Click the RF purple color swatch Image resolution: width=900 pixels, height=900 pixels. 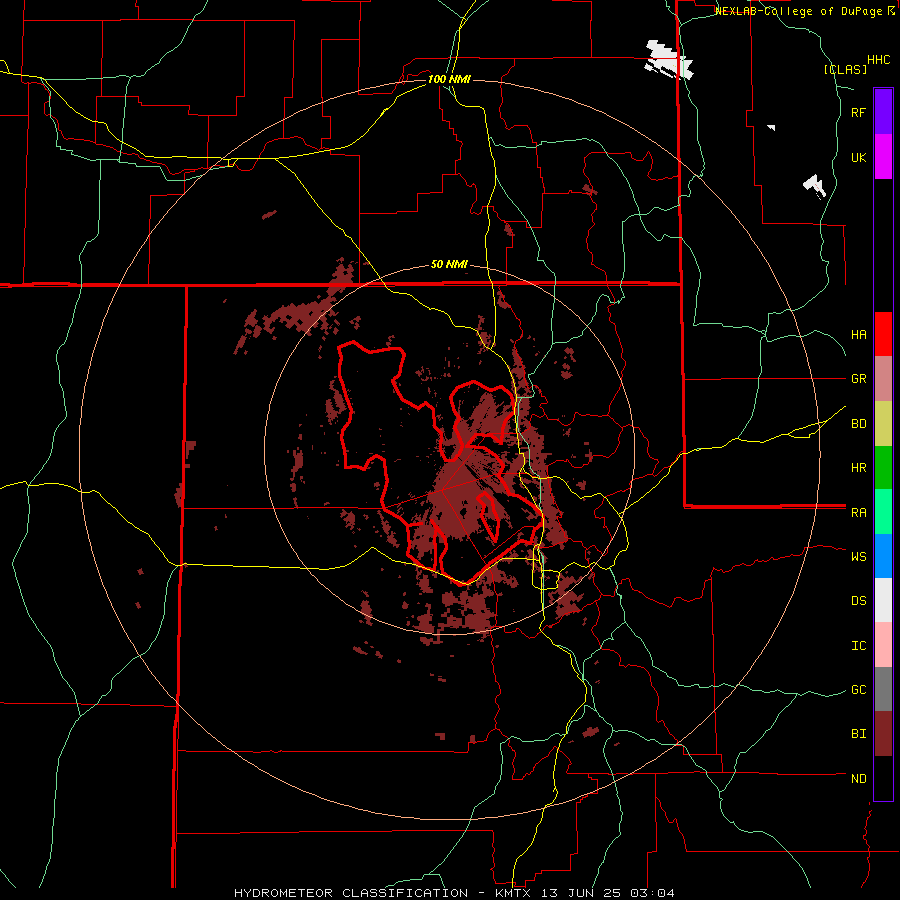[883, 112]
